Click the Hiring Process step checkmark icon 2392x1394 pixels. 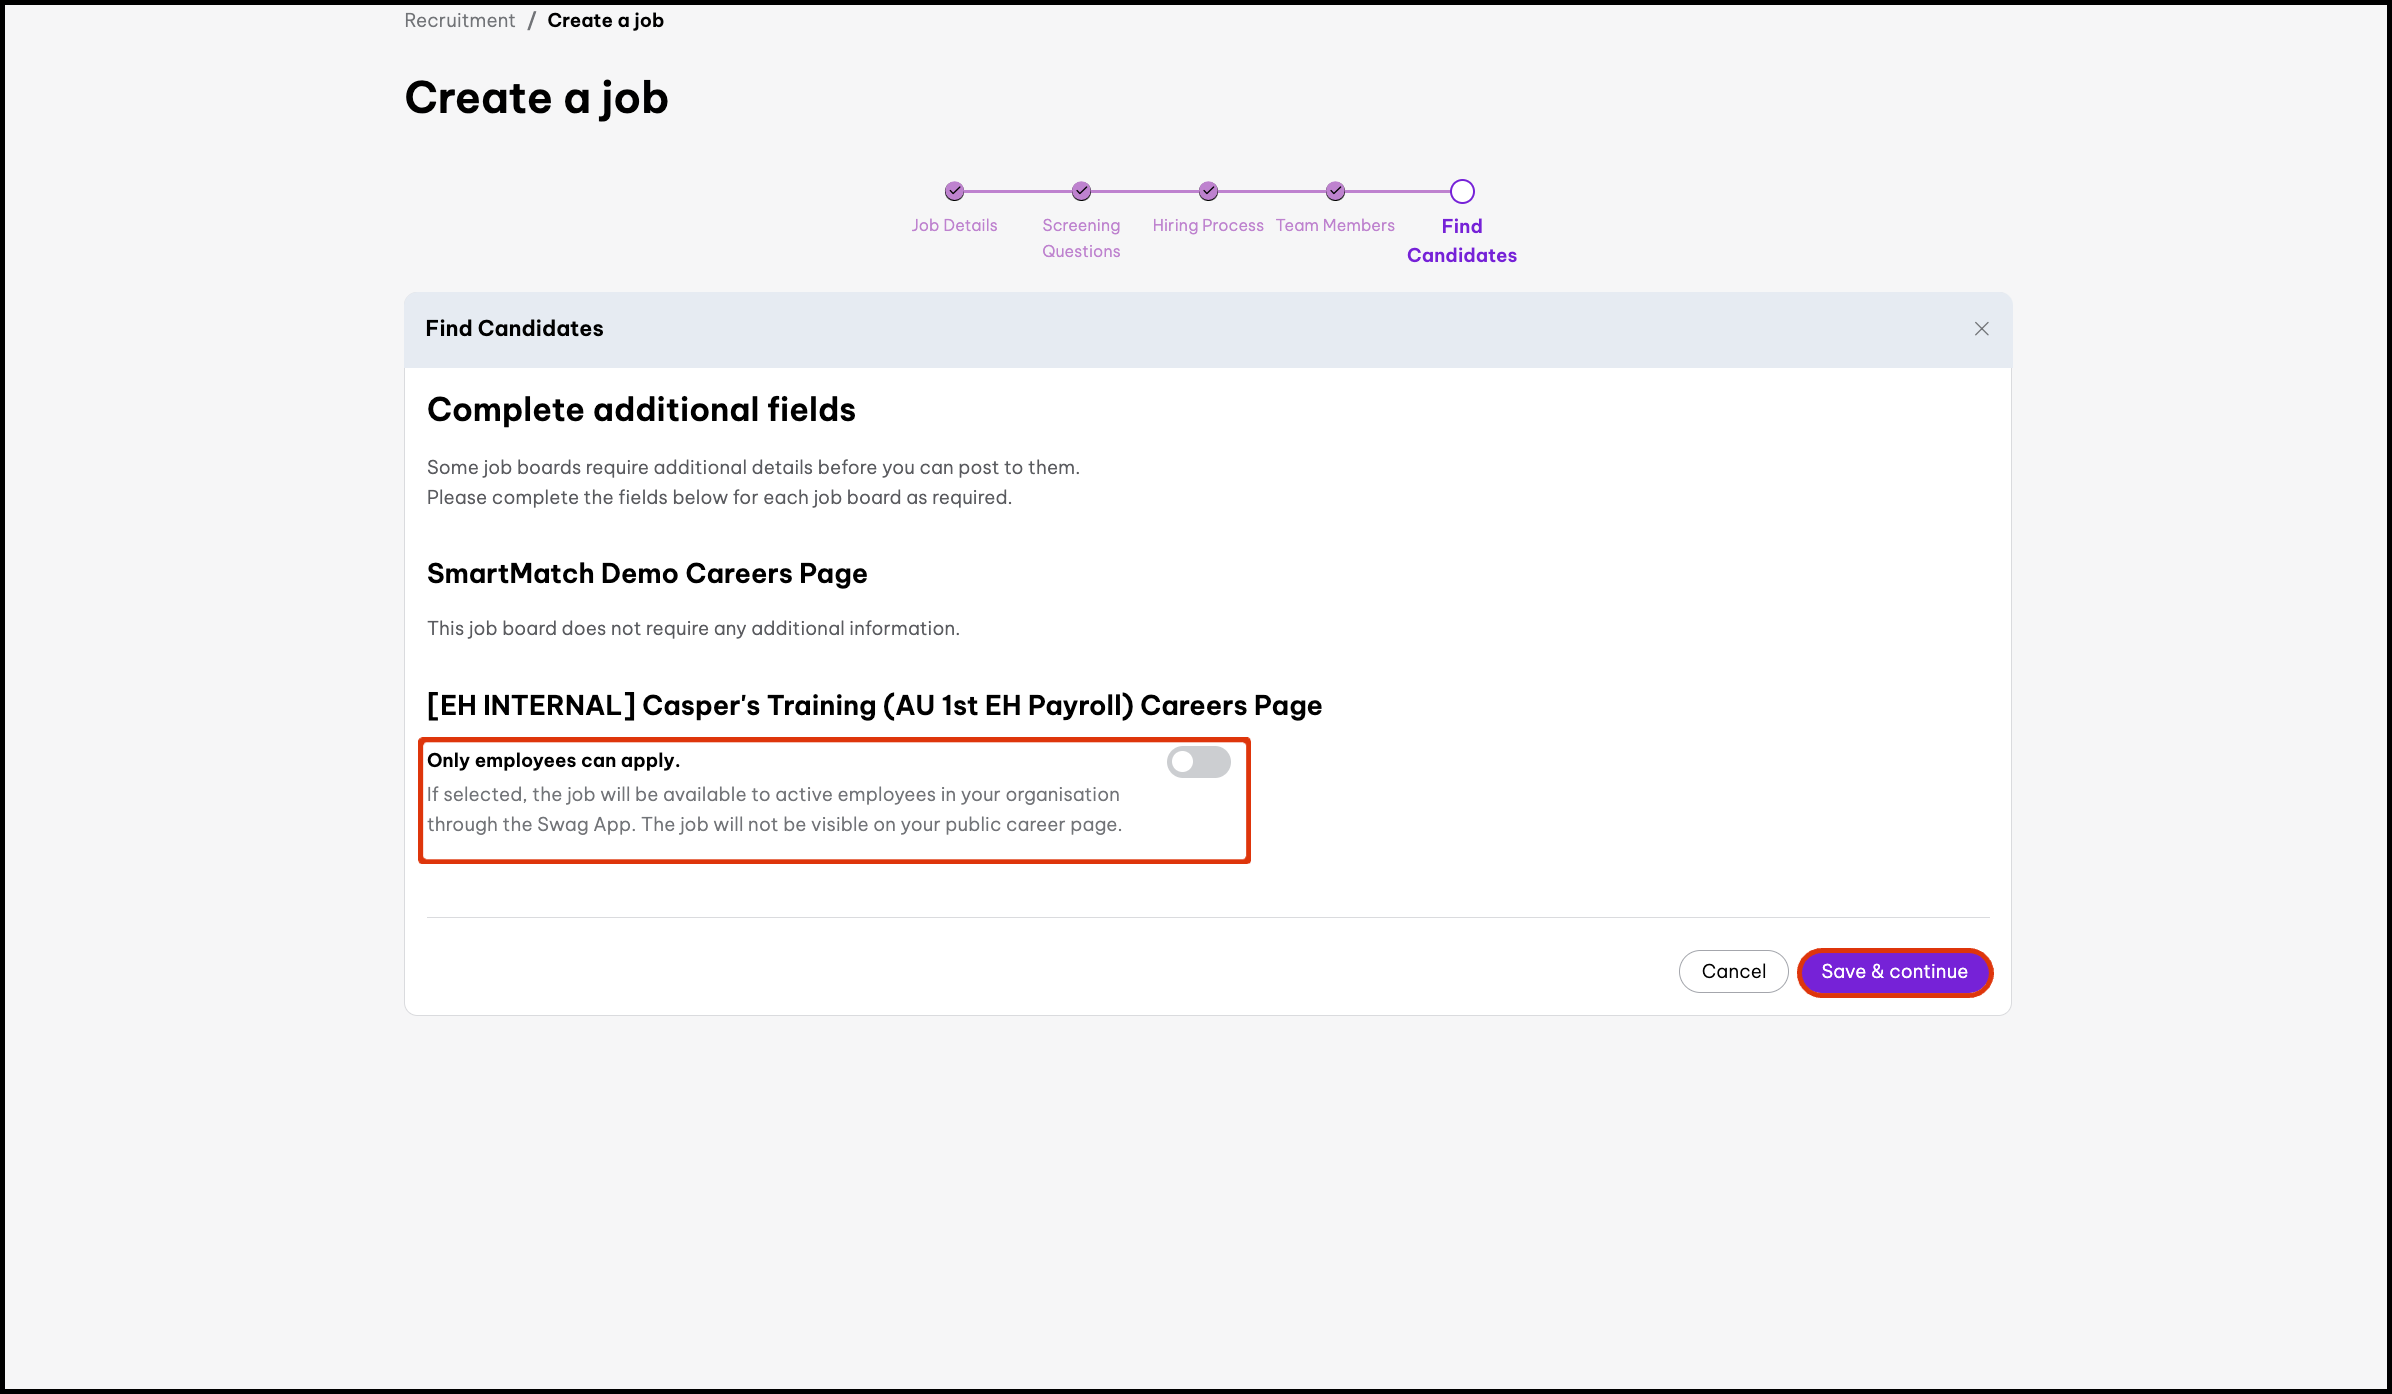point(1208,191)
